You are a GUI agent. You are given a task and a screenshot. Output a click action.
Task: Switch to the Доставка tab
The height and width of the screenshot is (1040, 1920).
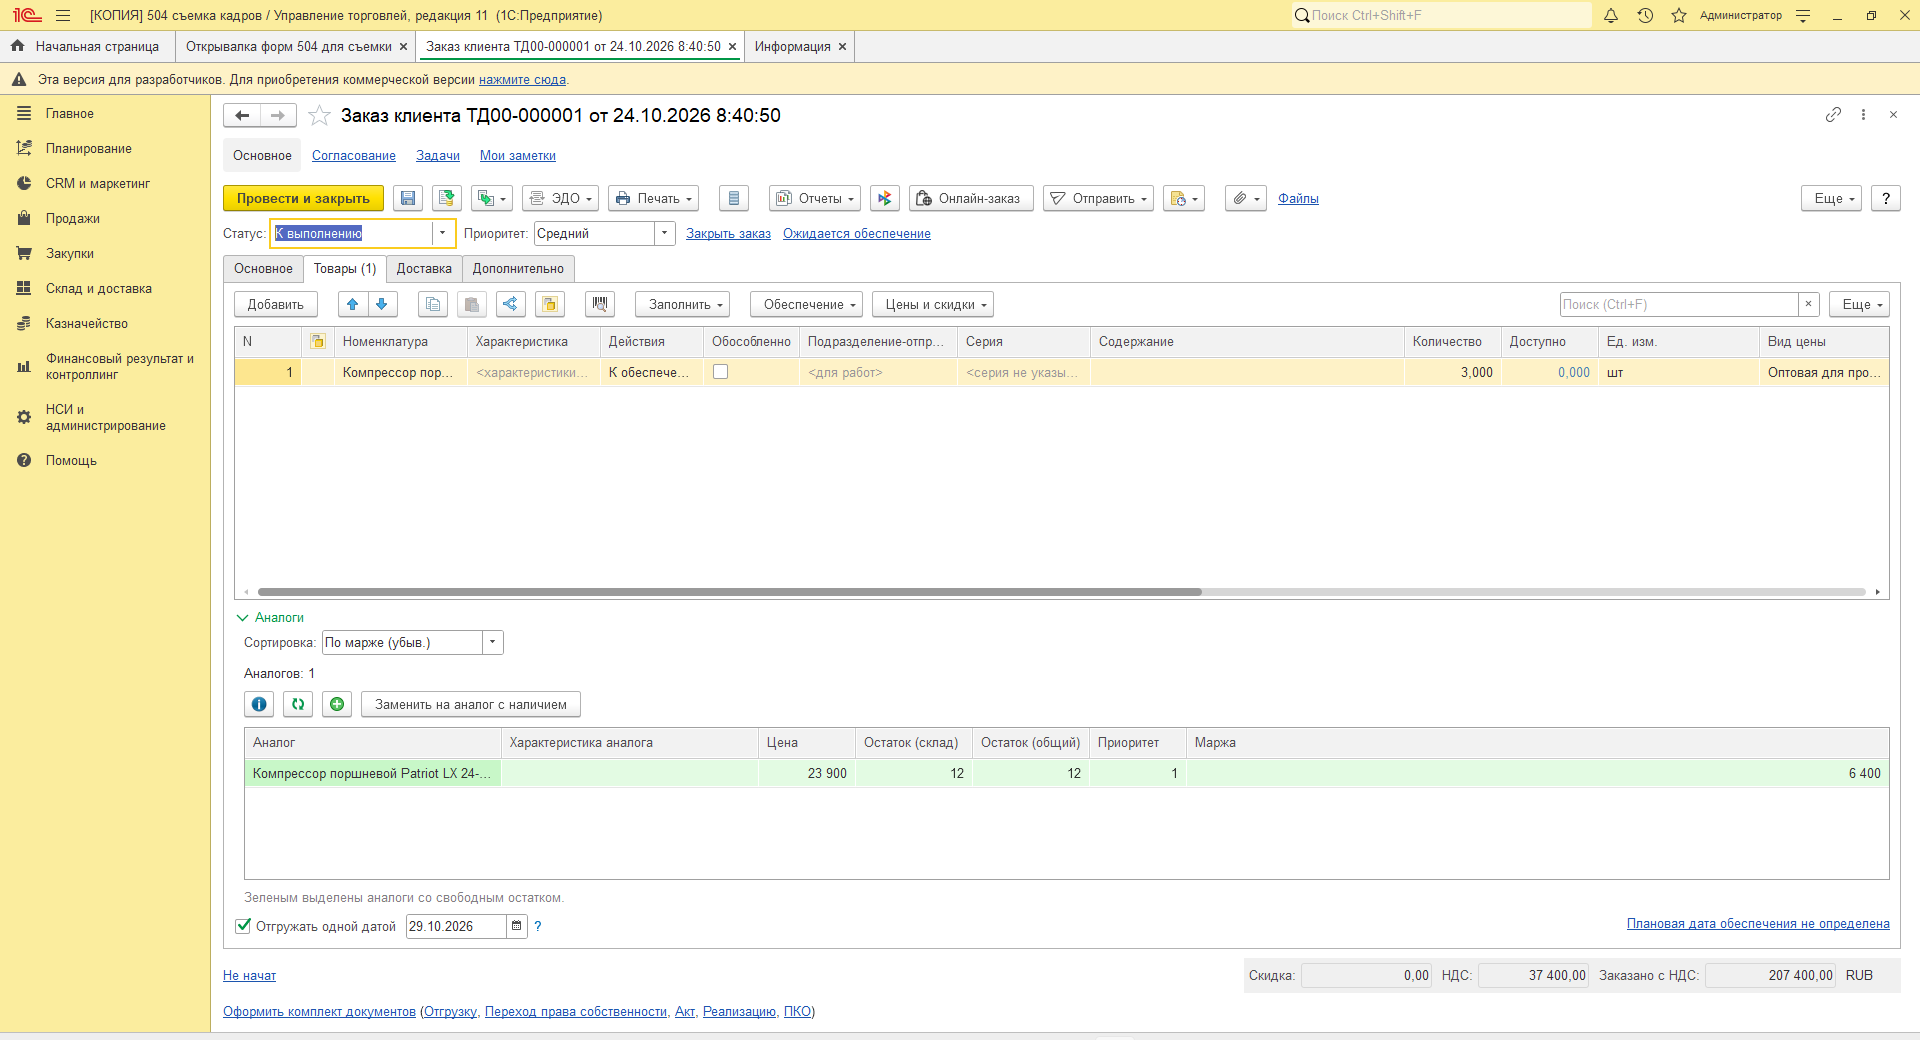click(424, 268)
